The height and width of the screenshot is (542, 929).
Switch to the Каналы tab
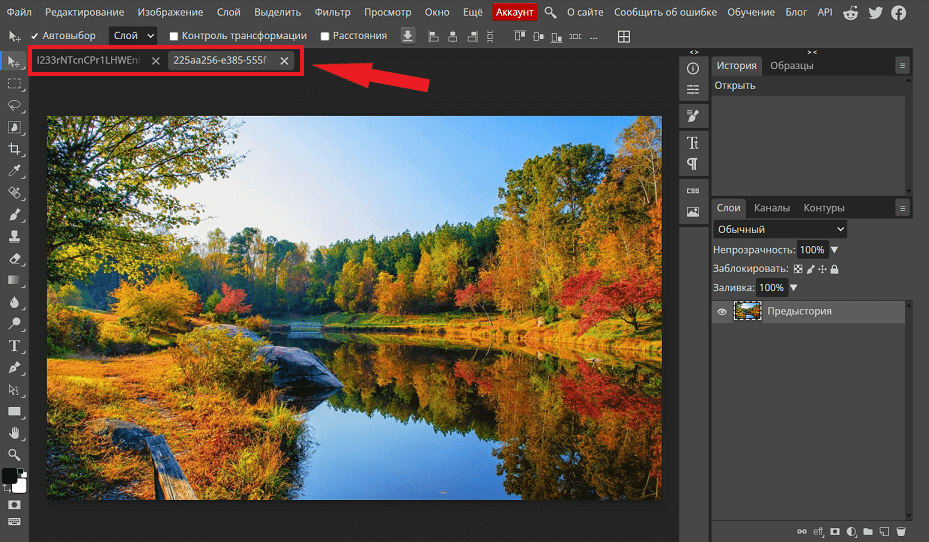click(x=772, y=208)
